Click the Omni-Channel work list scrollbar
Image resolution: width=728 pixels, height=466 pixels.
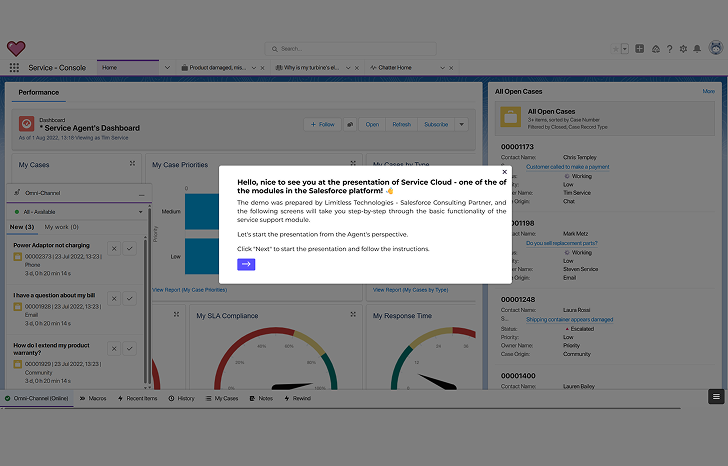point(145,312)
